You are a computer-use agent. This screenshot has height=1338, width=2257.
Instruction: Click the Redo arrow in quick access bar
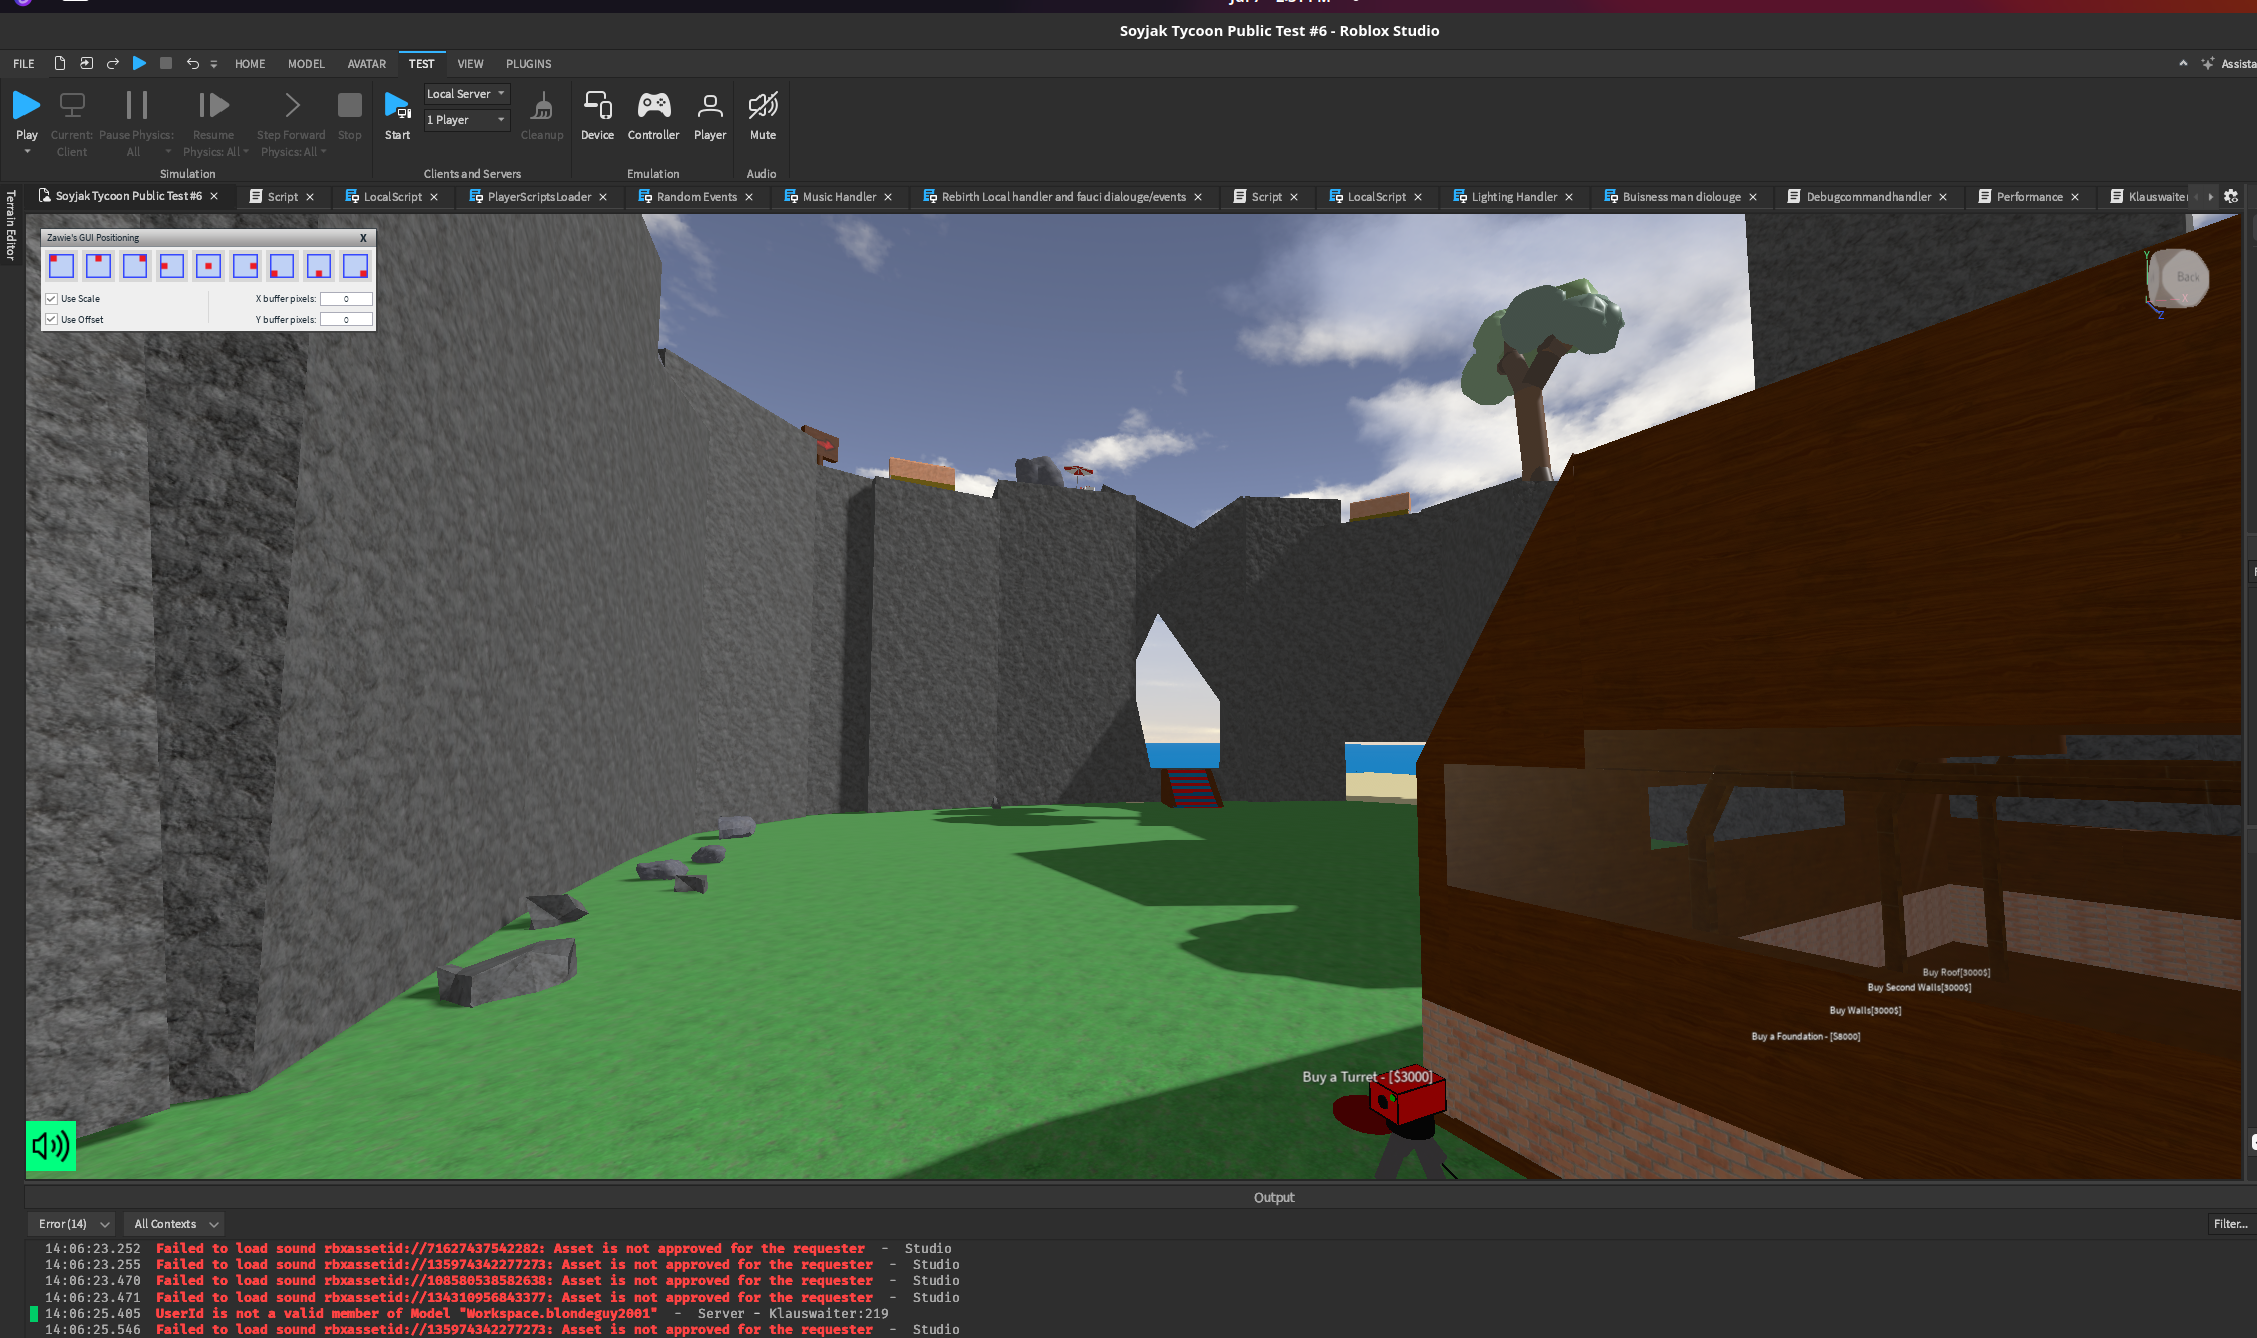(x=113, y=63)
